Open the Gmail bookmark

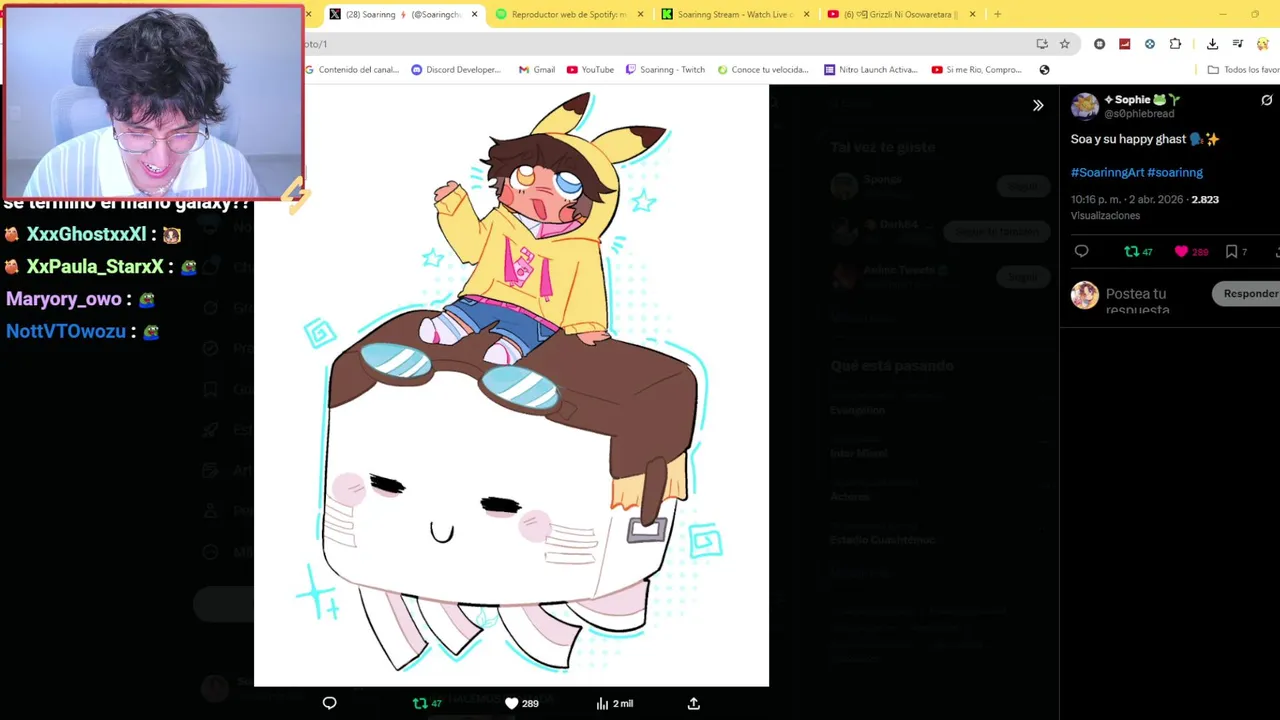537,70
